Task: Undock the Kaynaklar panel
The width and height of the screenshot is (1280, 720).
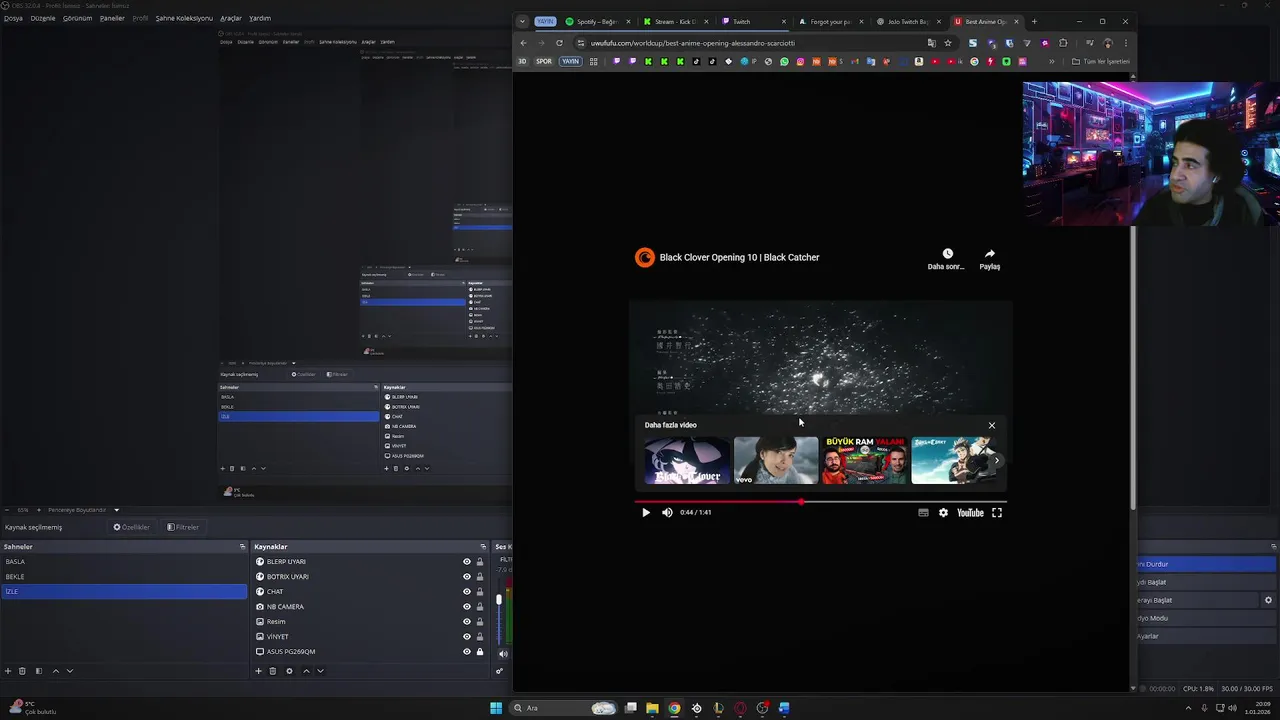Action: pos(483,547)
